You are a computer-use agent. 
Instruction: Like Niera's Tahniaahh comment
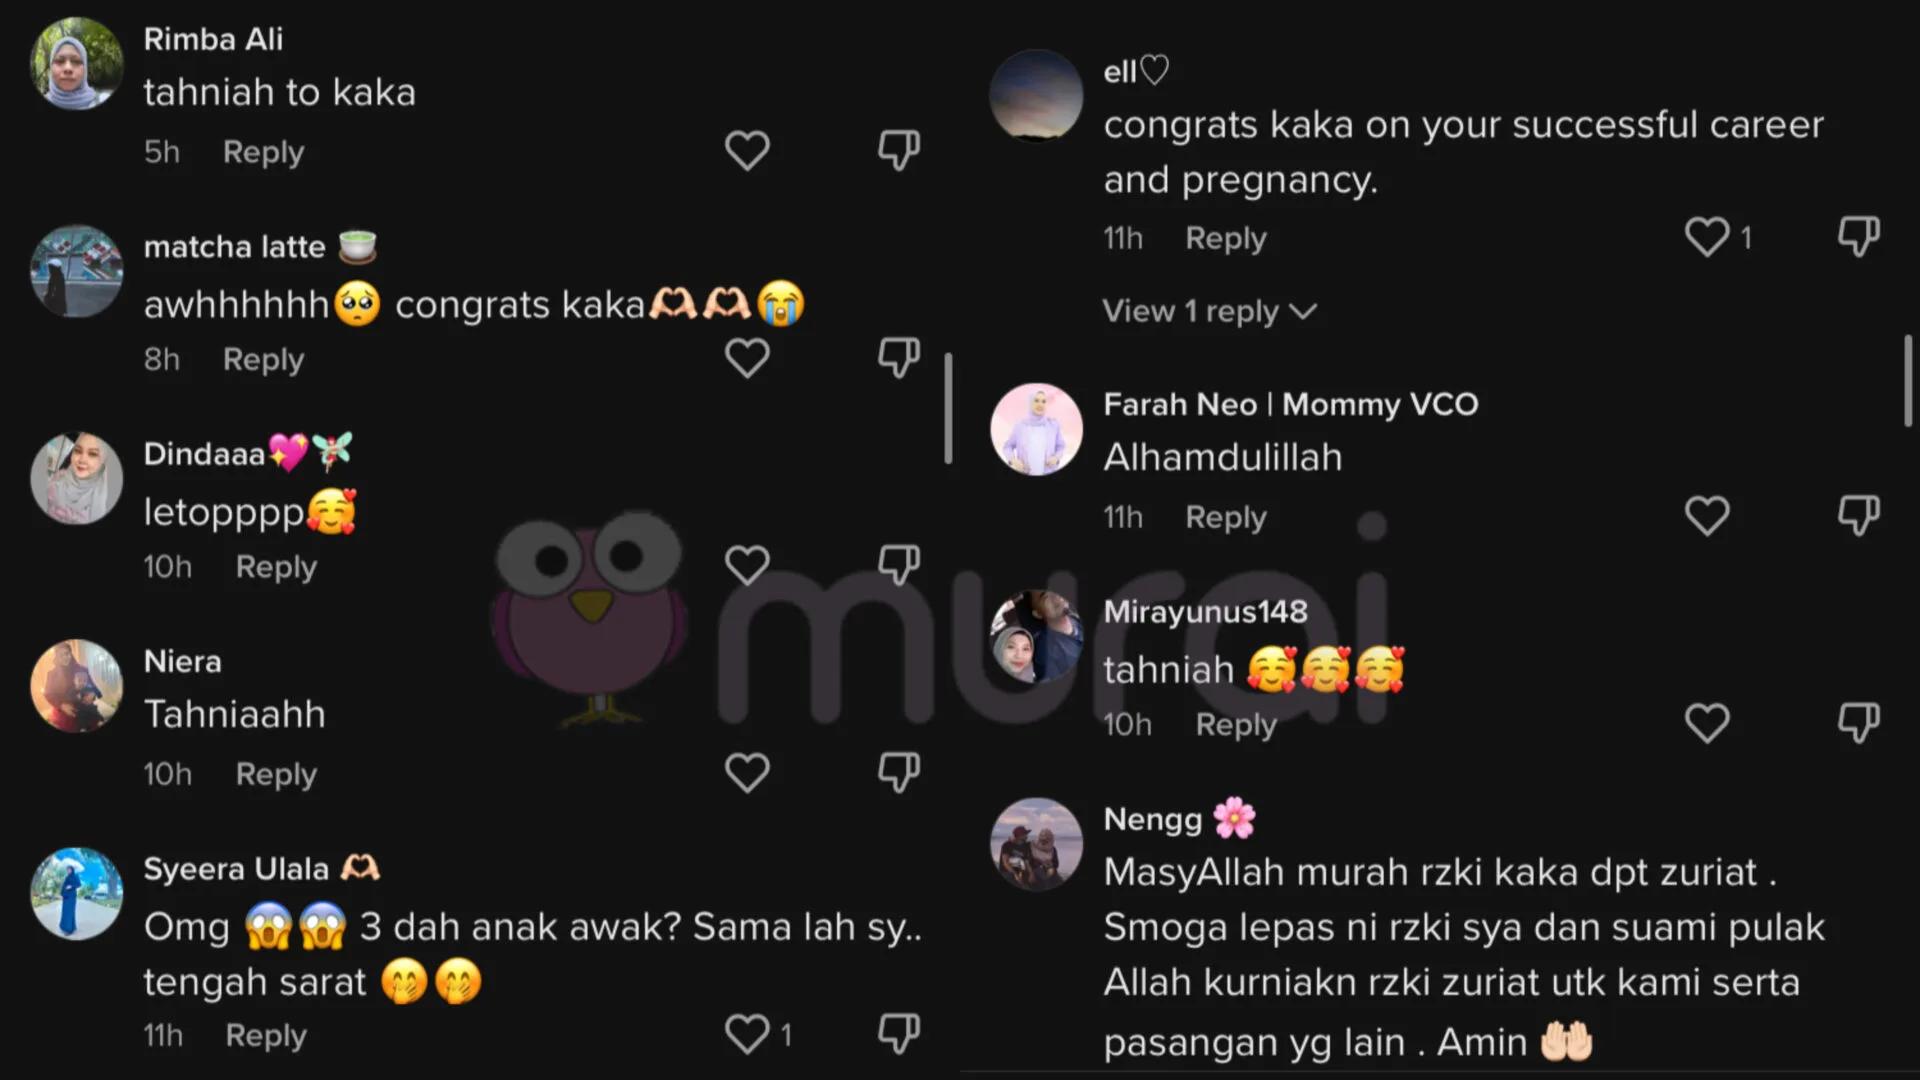(747, 773)
